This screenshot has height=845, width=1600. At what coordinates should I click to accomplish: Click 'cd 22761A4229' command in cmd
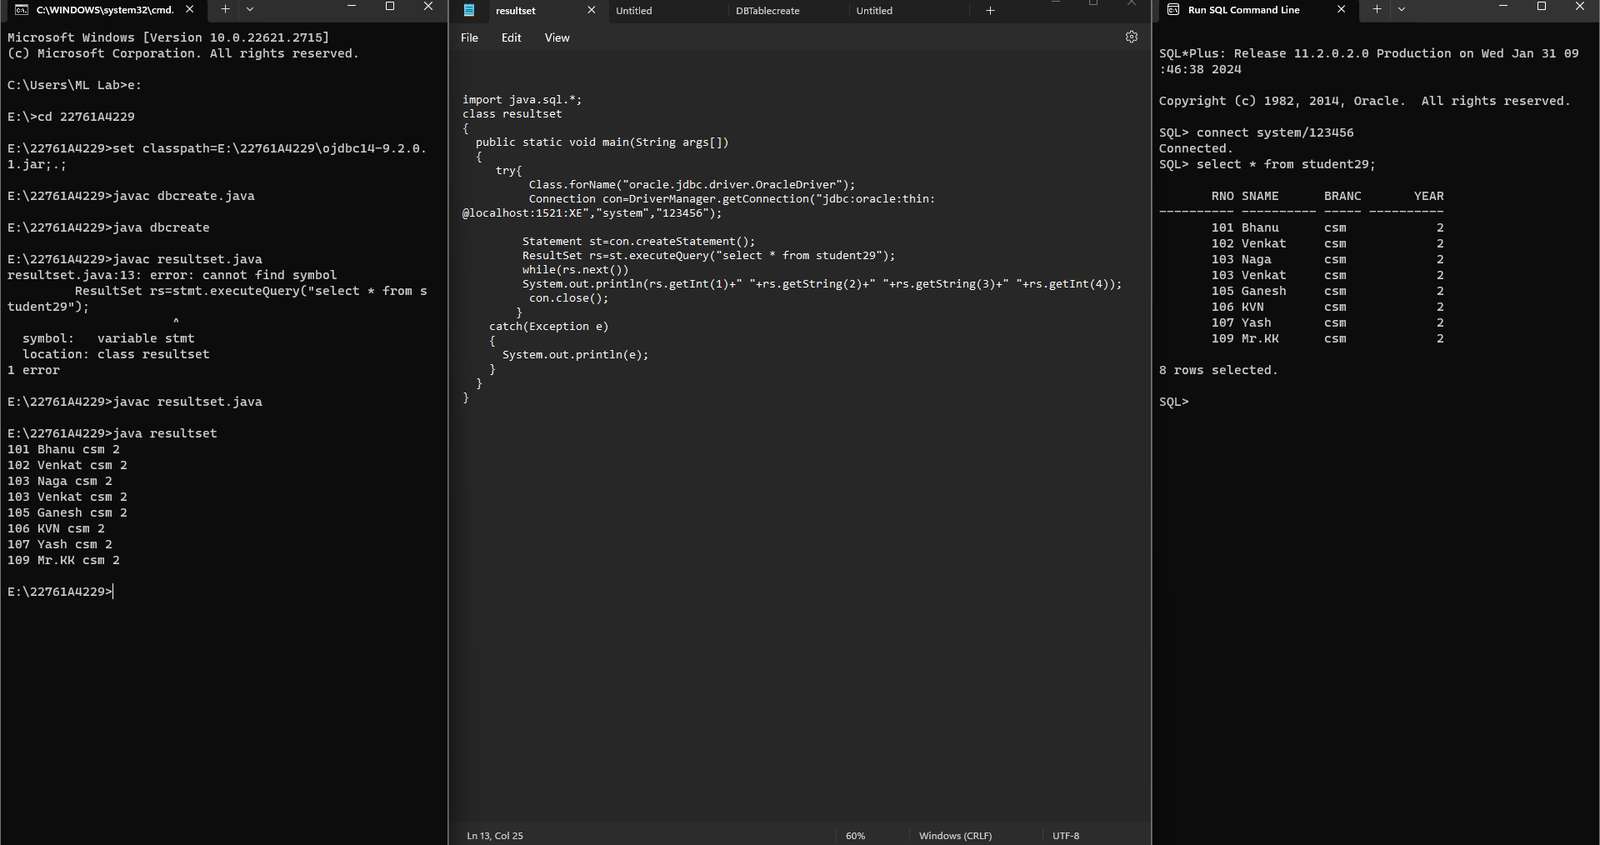[86, 117]
